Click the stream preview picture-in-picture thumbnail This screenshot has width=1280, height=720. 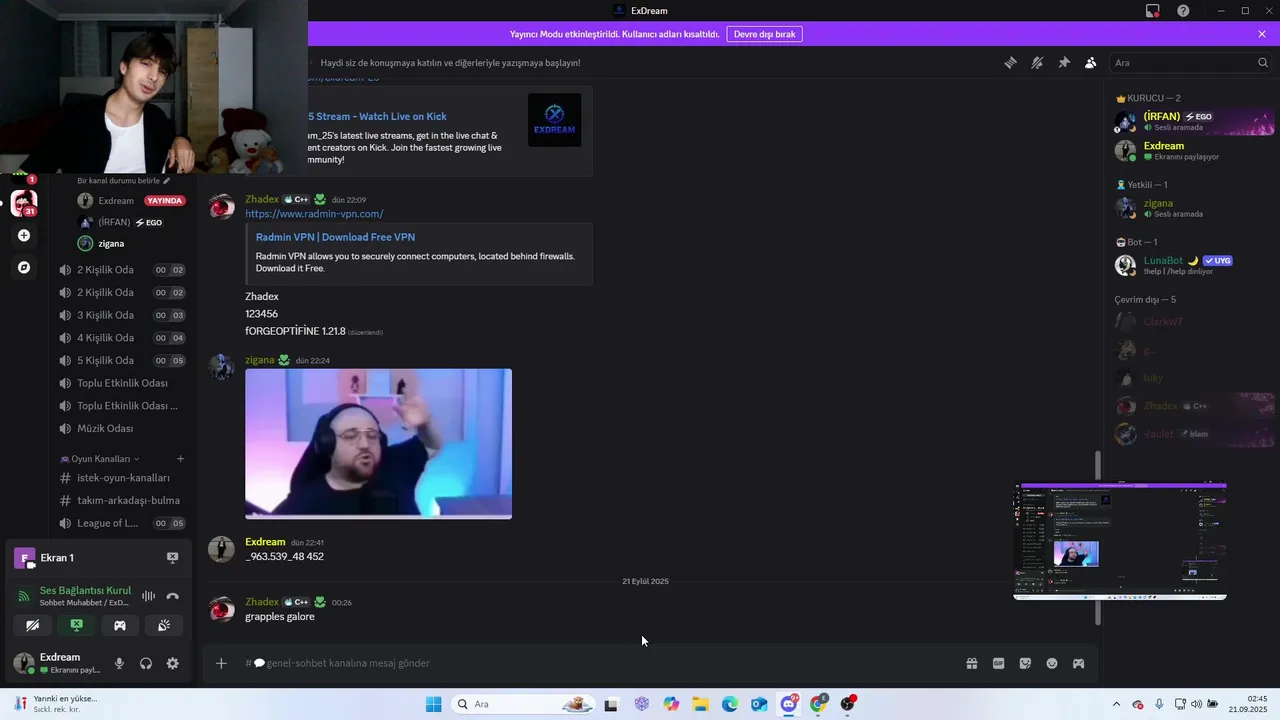coord(1120,541)
